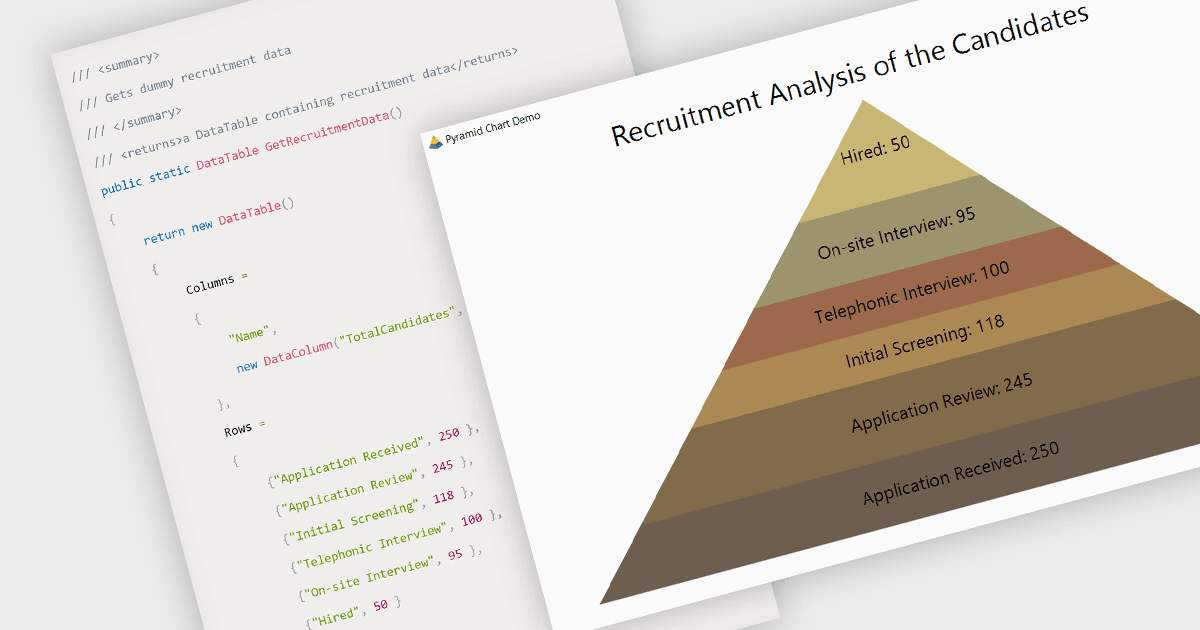Viewport: 1200px width, 630px height.
Task: Click 'return new DataTable()' code line
Action: click(x=217, y=220)
